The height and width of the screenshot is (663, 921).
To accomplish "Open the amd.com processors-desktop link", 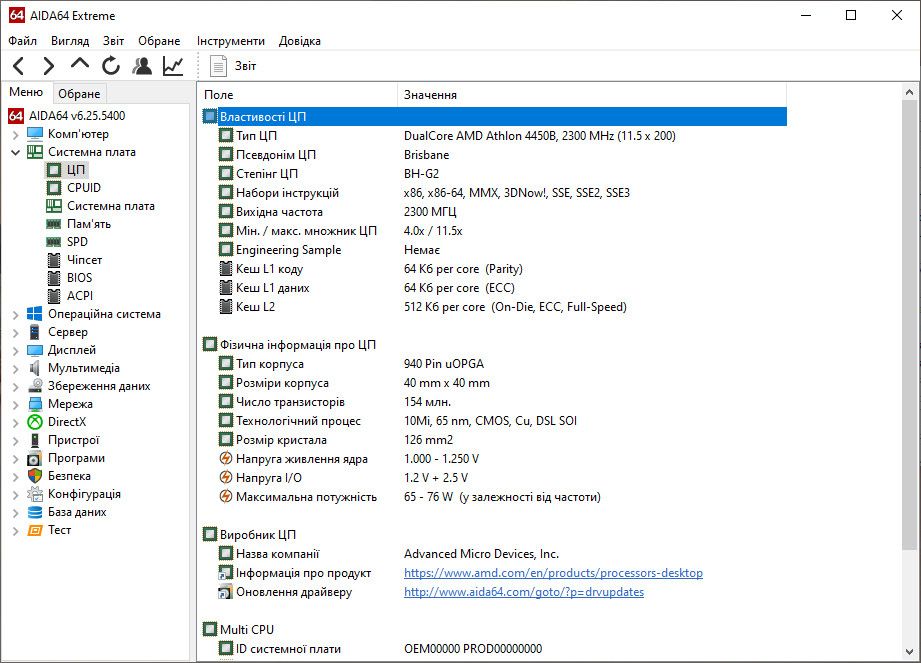I will click(x=553, y=573).
